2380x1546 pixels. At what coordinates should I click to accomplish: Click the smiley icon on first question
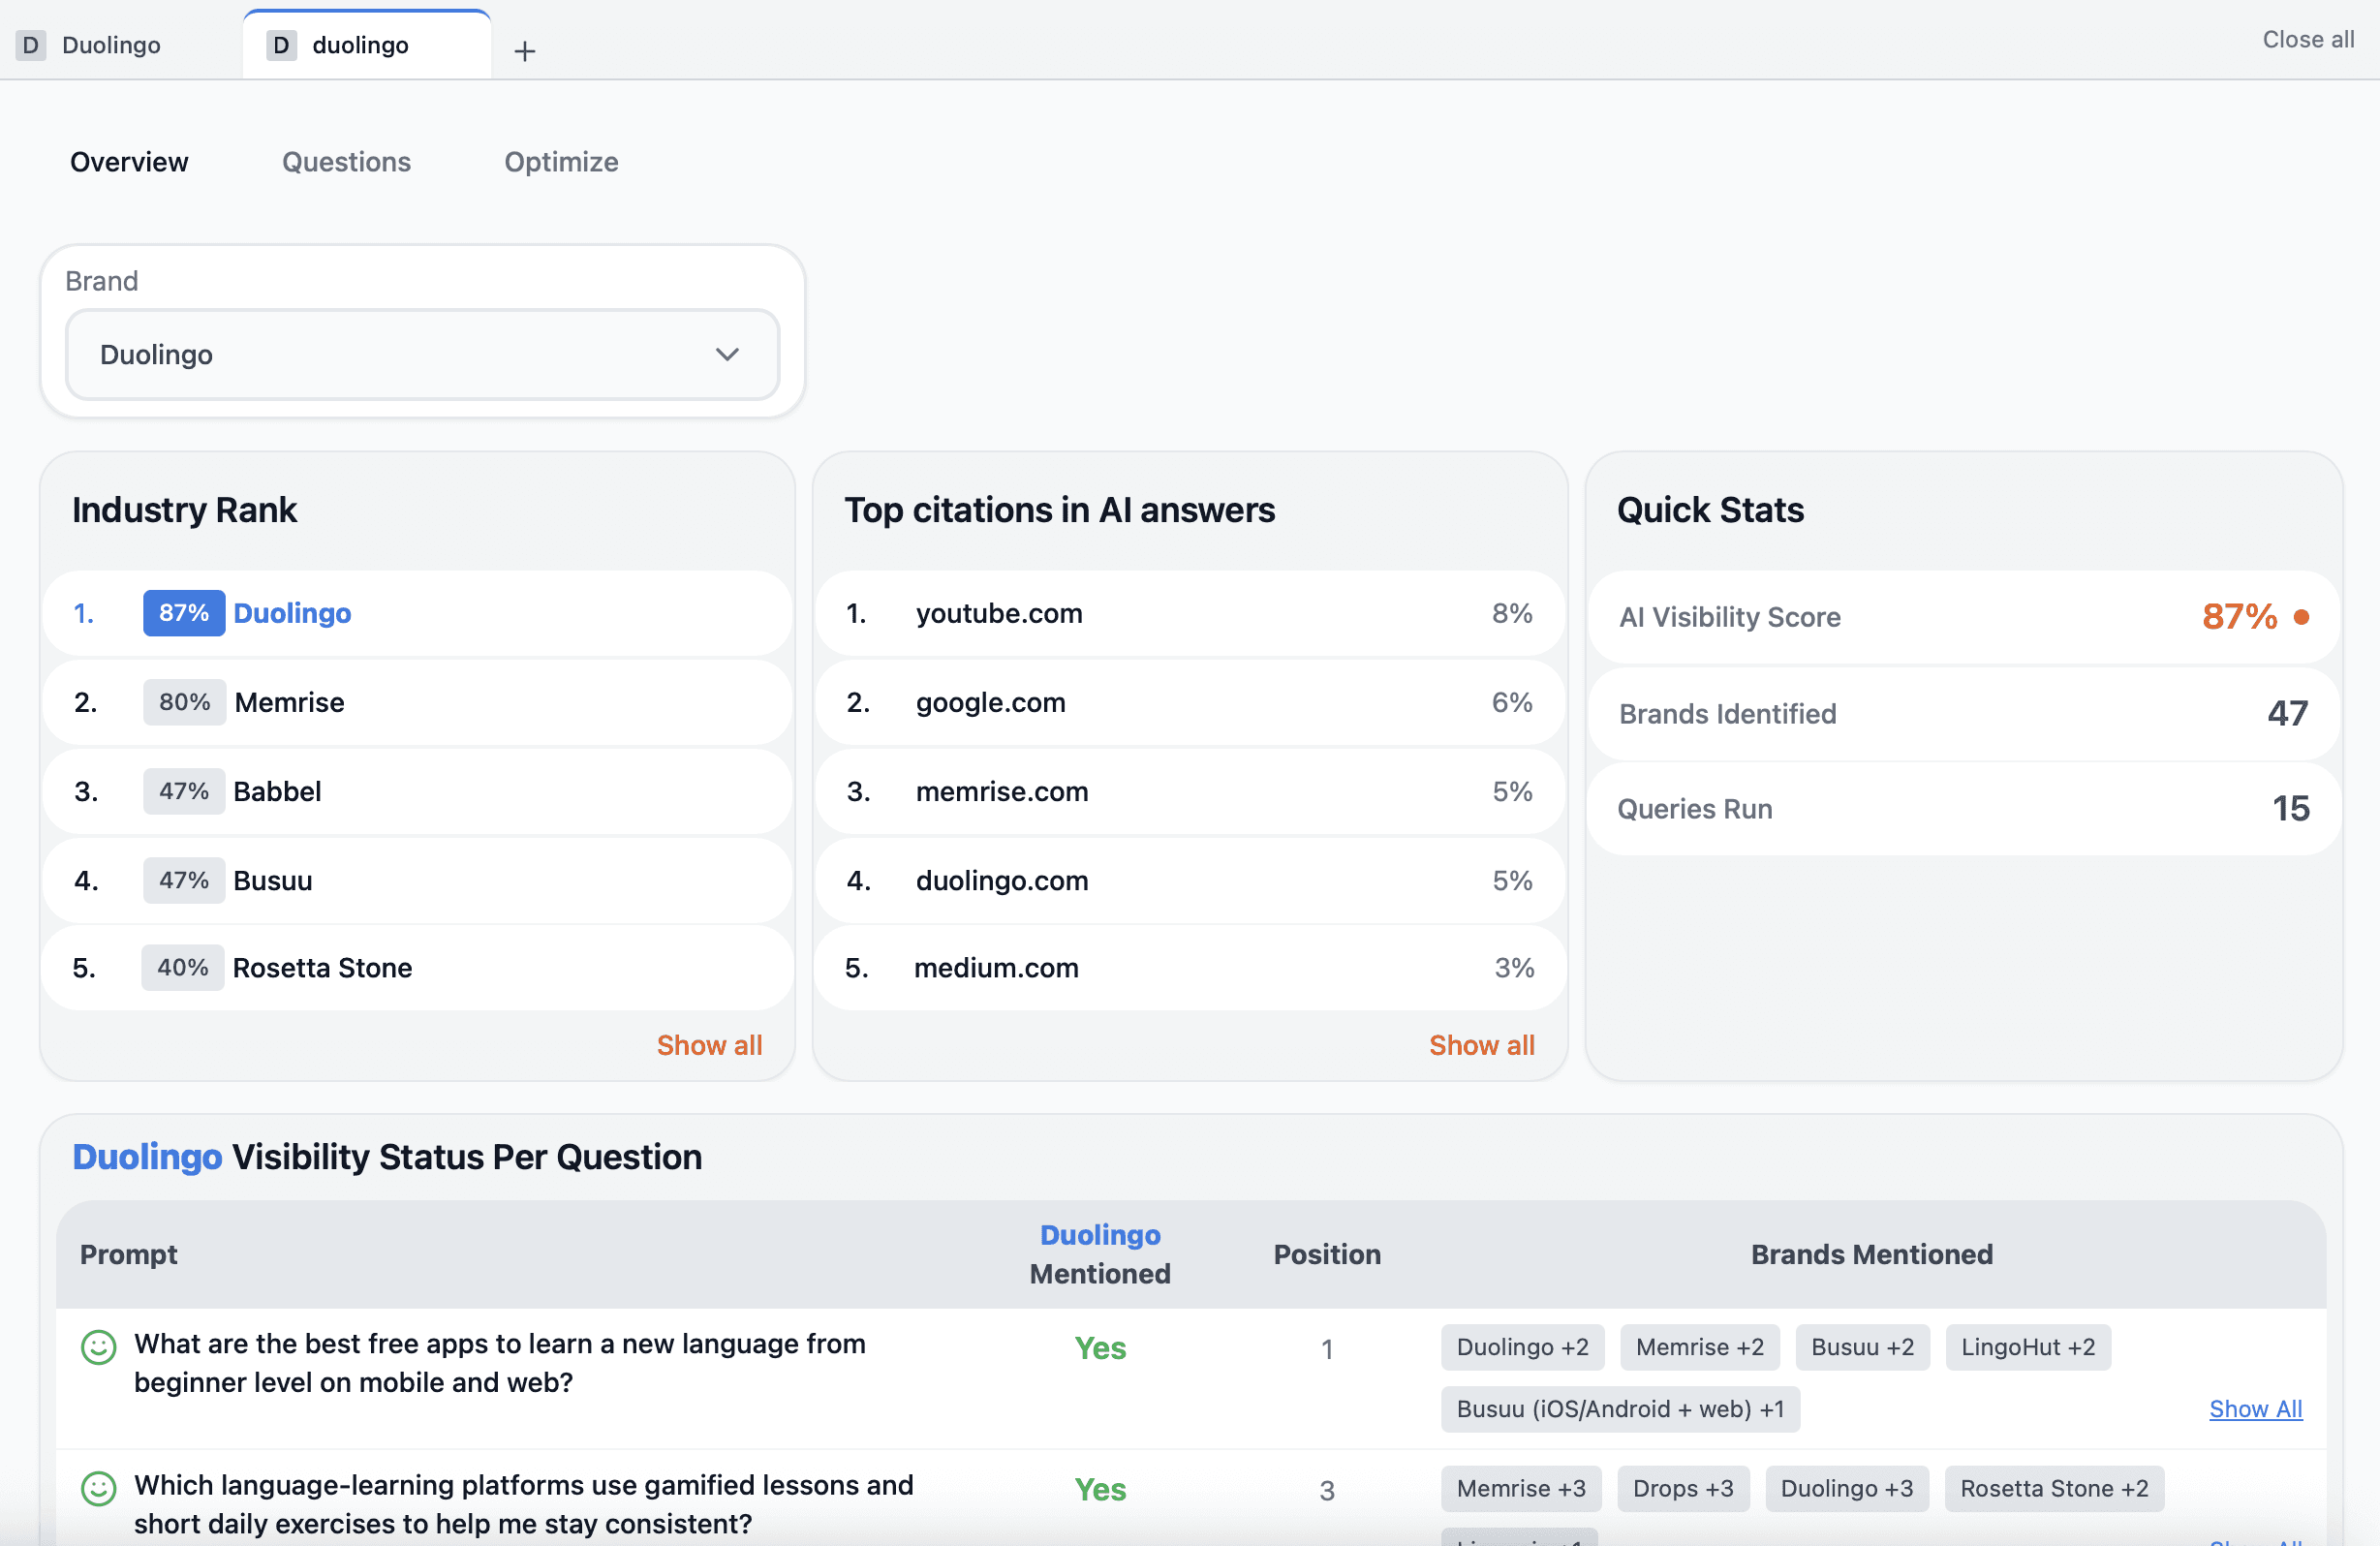coord(98,1347)
